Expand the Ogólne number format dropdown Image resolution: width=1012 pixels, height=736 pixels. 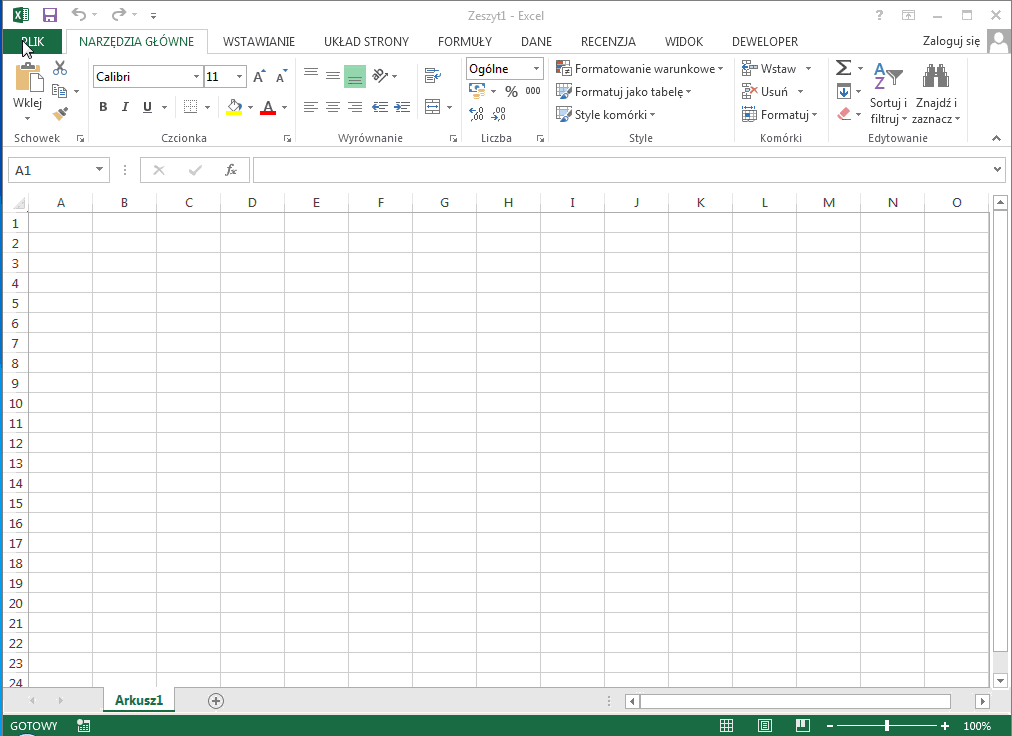tap(537, 69)
